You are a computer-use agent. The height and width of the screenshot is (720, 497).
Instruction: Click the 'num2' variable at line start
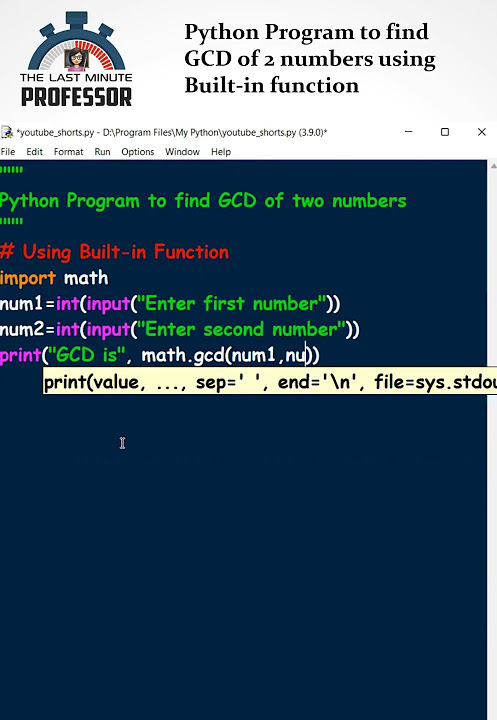[21, 329]
